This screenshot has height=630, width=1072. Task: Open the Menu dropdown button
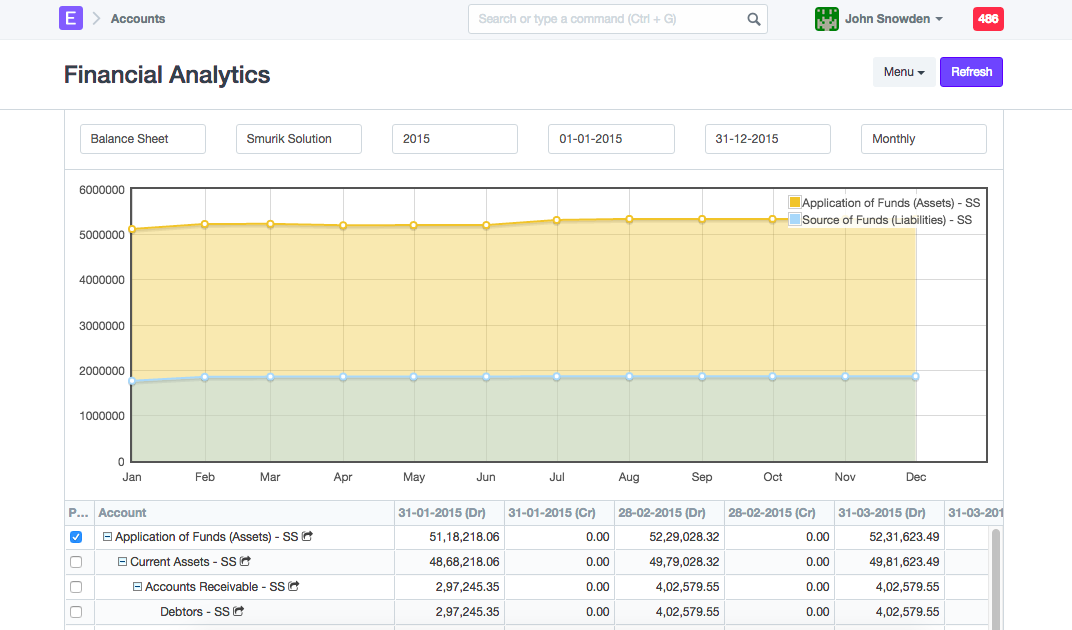click(903, 72)
